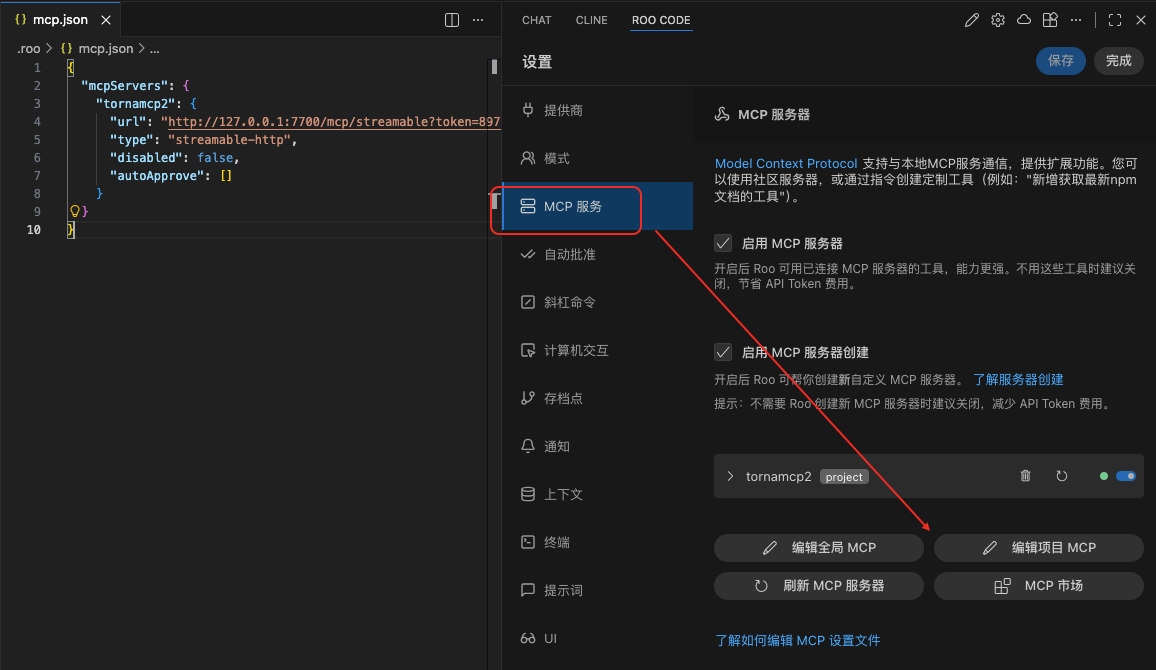Split the mcp.json editor to the right

pyautogui.click(x=452, y=20)
